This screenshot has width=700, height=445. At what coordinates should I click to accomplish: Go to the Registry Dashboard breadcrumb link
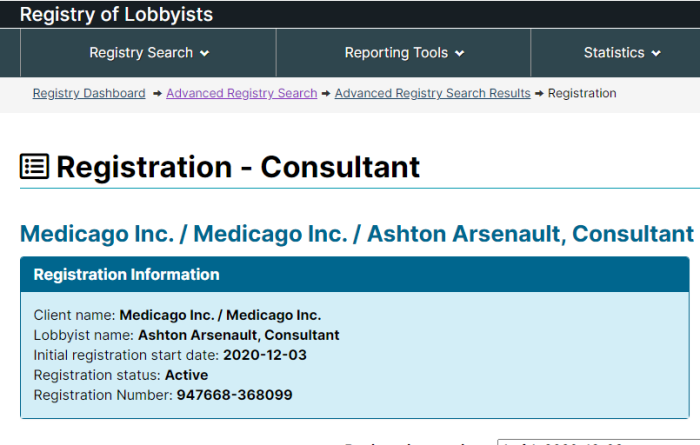point(89,93)
